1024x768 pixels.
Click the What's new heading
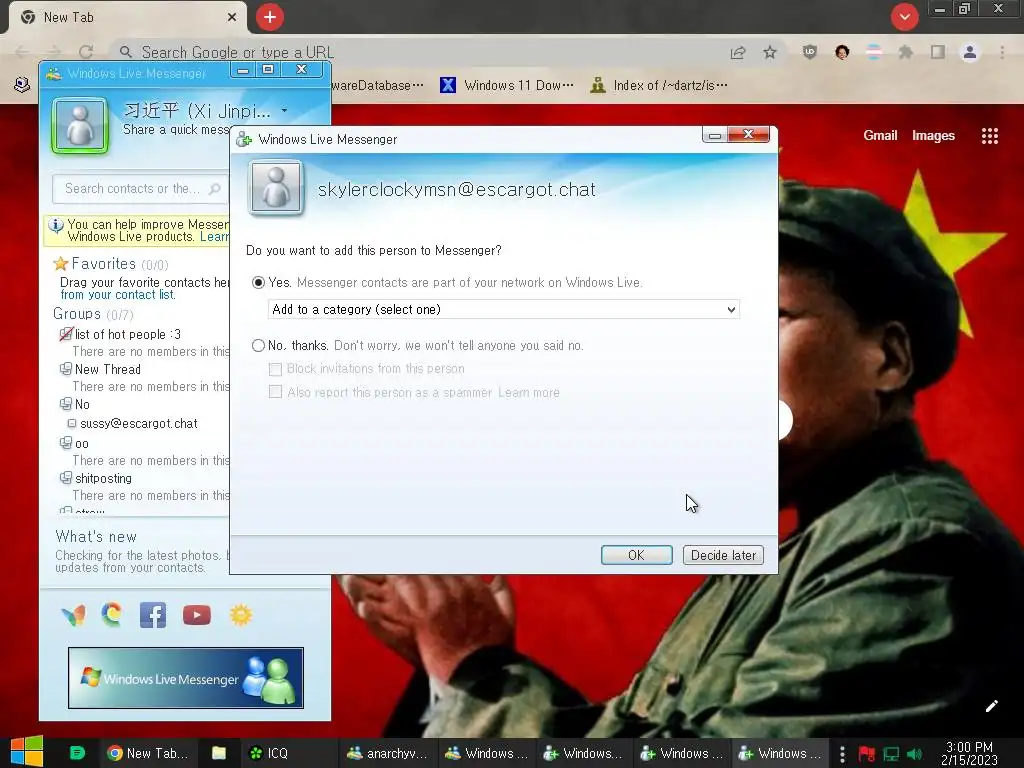point(96,537)
